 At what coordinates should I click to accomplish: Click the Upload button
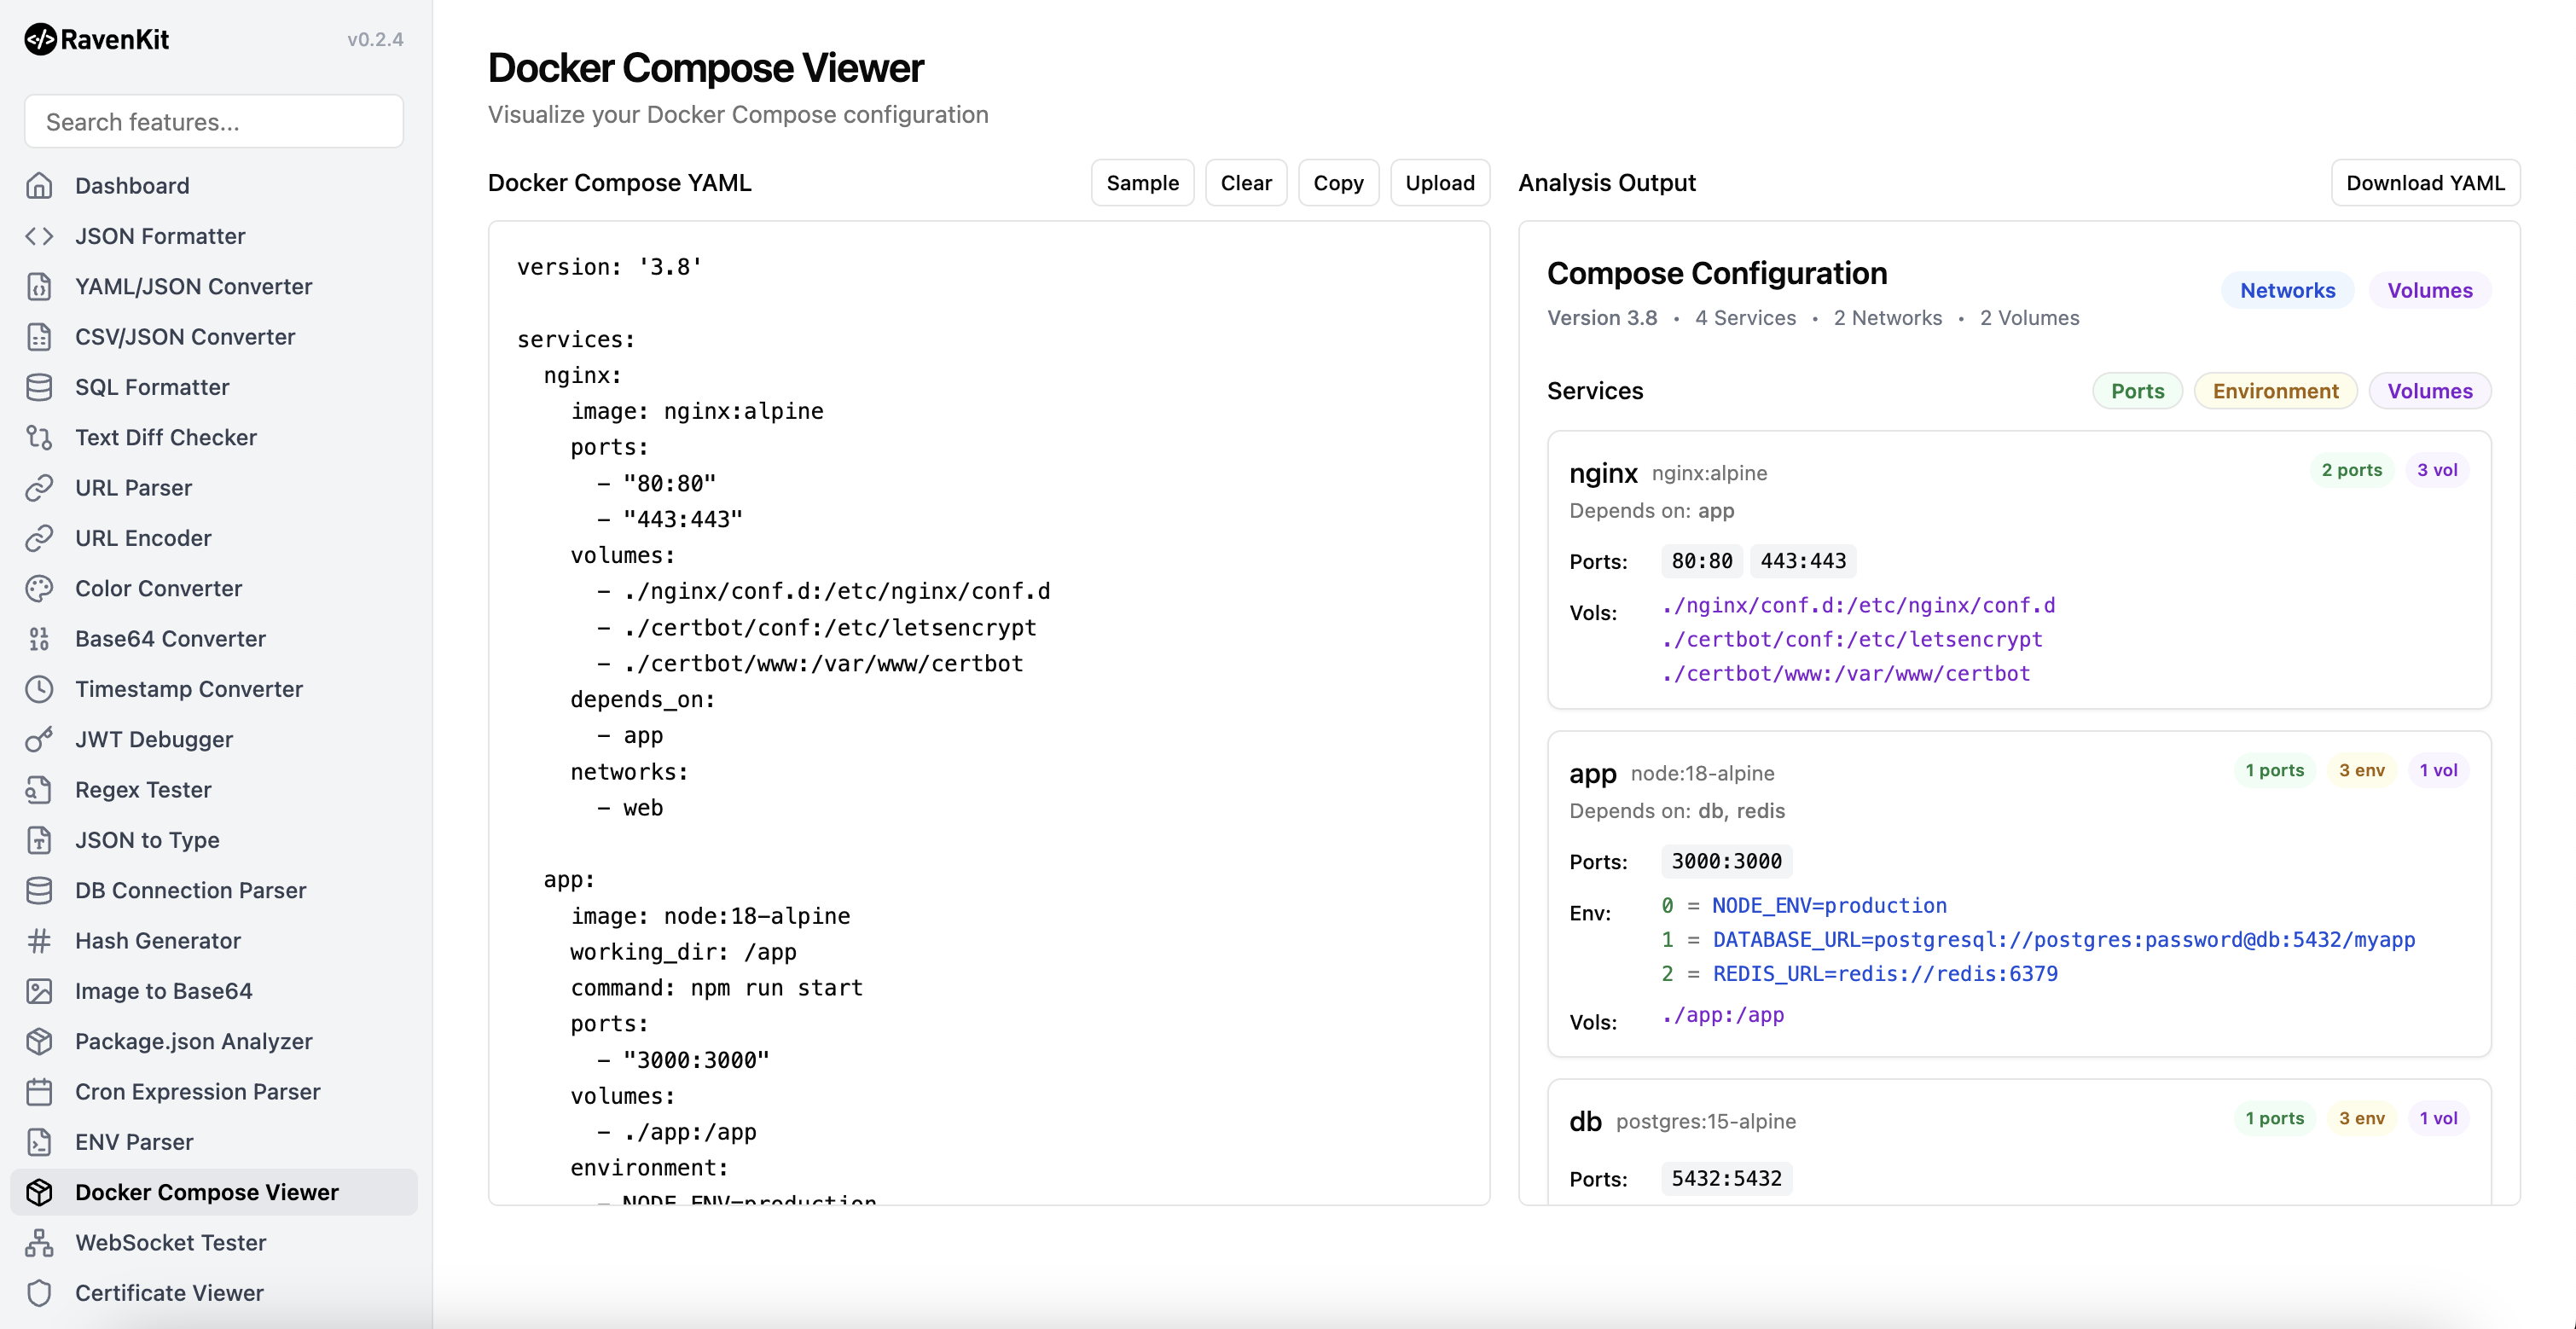(1439, 183)
